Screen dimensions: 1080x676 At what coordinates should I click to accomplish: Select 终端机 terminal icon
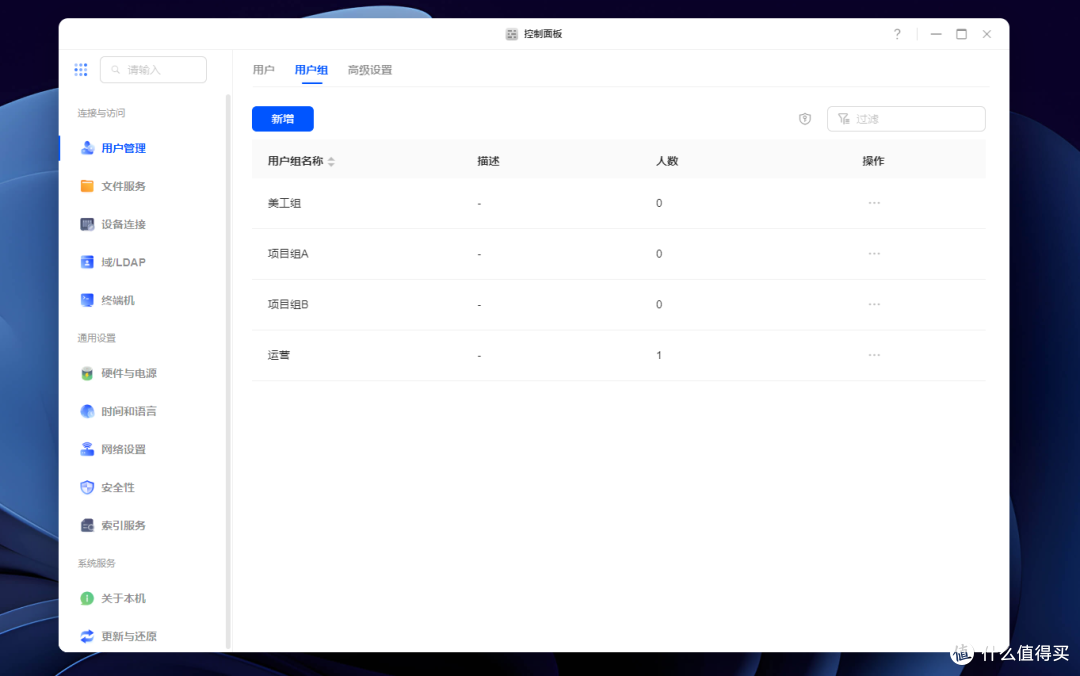[x=87, y=300]
